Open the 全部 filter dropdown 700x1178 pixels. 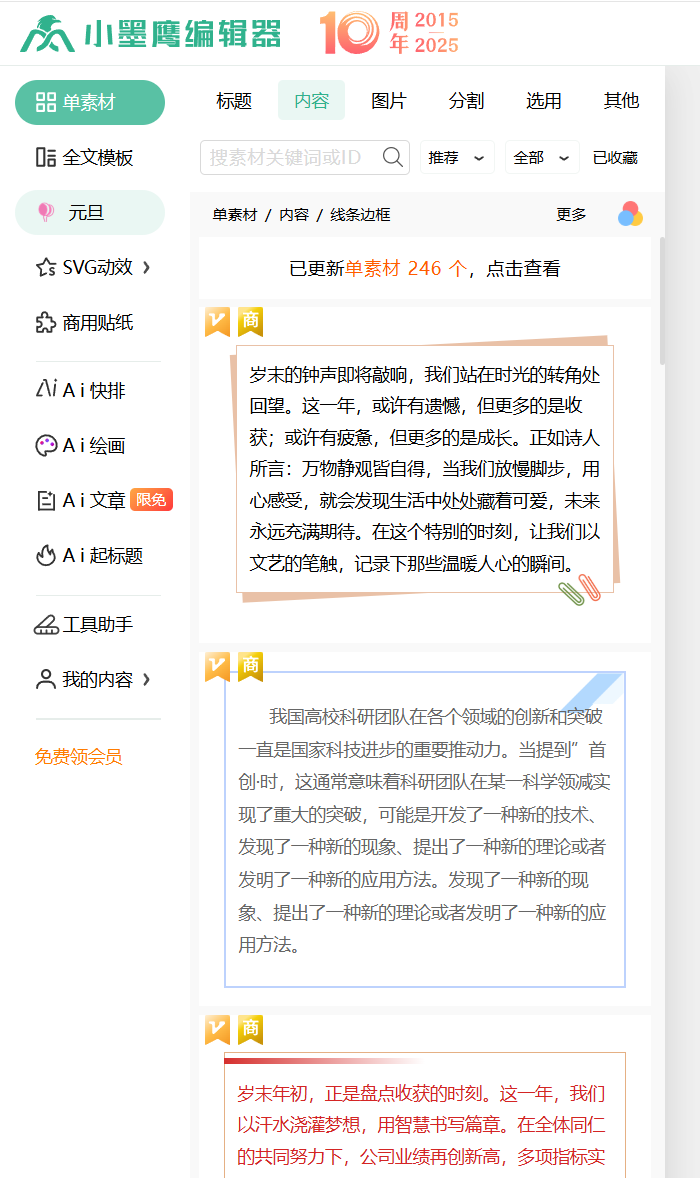540,158
